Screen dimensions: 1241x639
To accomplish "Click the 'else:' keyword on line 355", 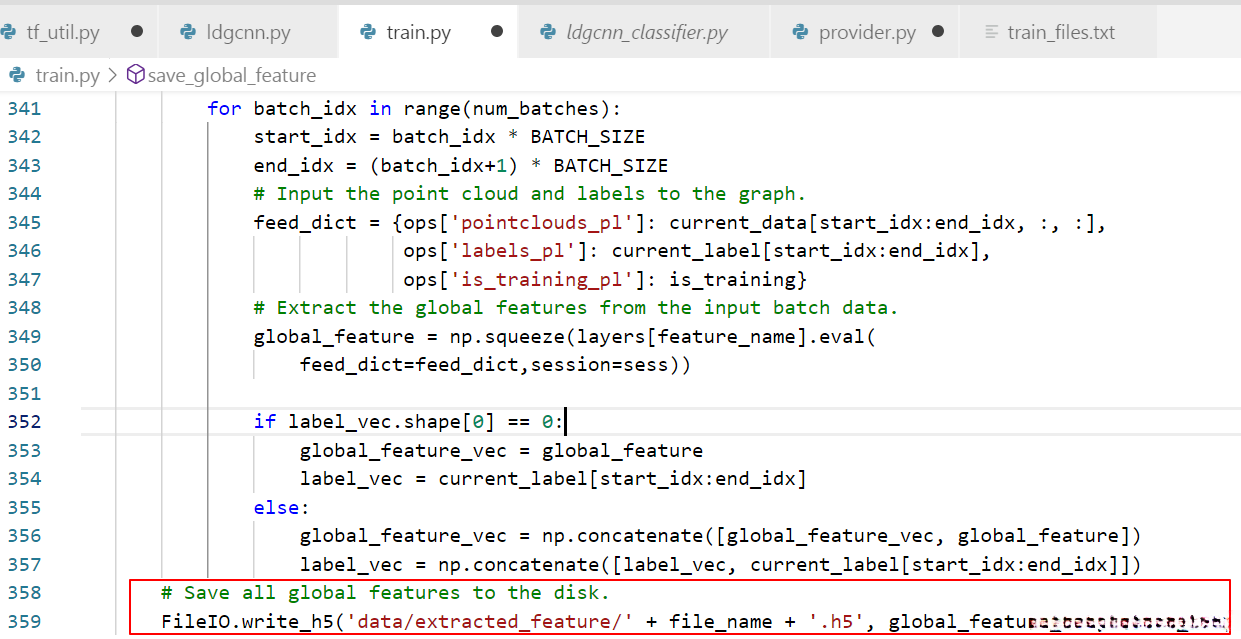I will [282, 507].
